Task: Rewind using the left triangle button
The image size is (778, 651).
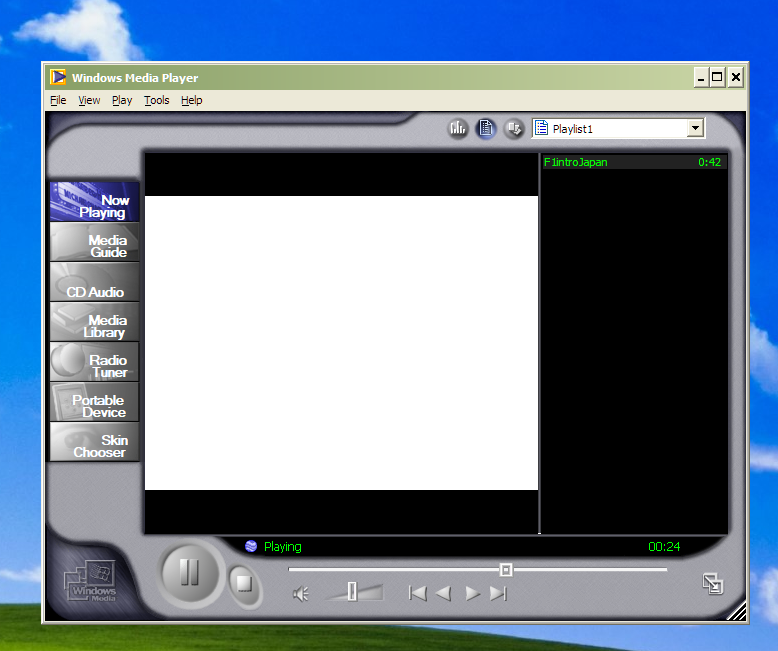Action: (x=444, y=593)
